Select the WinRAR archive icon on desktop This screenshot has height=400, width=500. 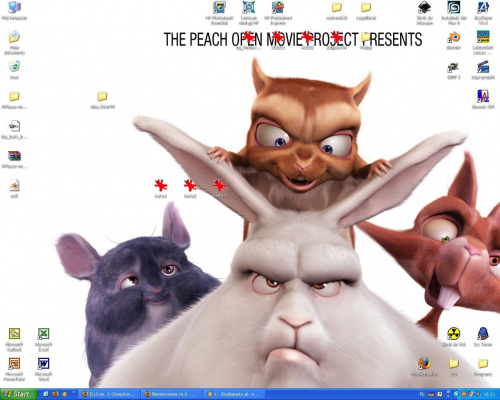14,156
